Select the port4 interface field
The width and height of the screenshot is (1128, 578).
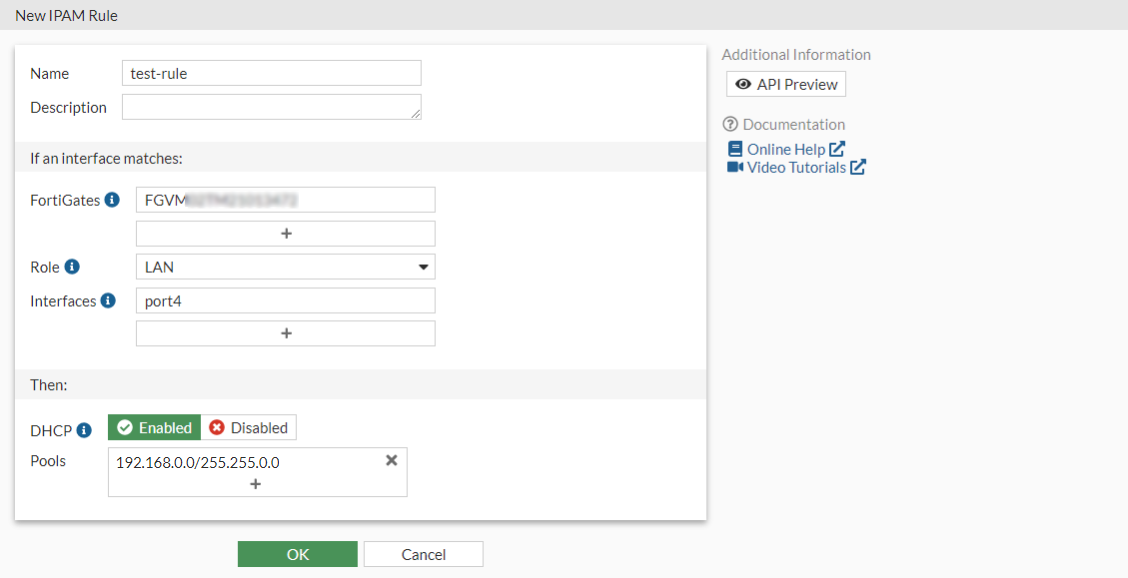pos(286,300)
